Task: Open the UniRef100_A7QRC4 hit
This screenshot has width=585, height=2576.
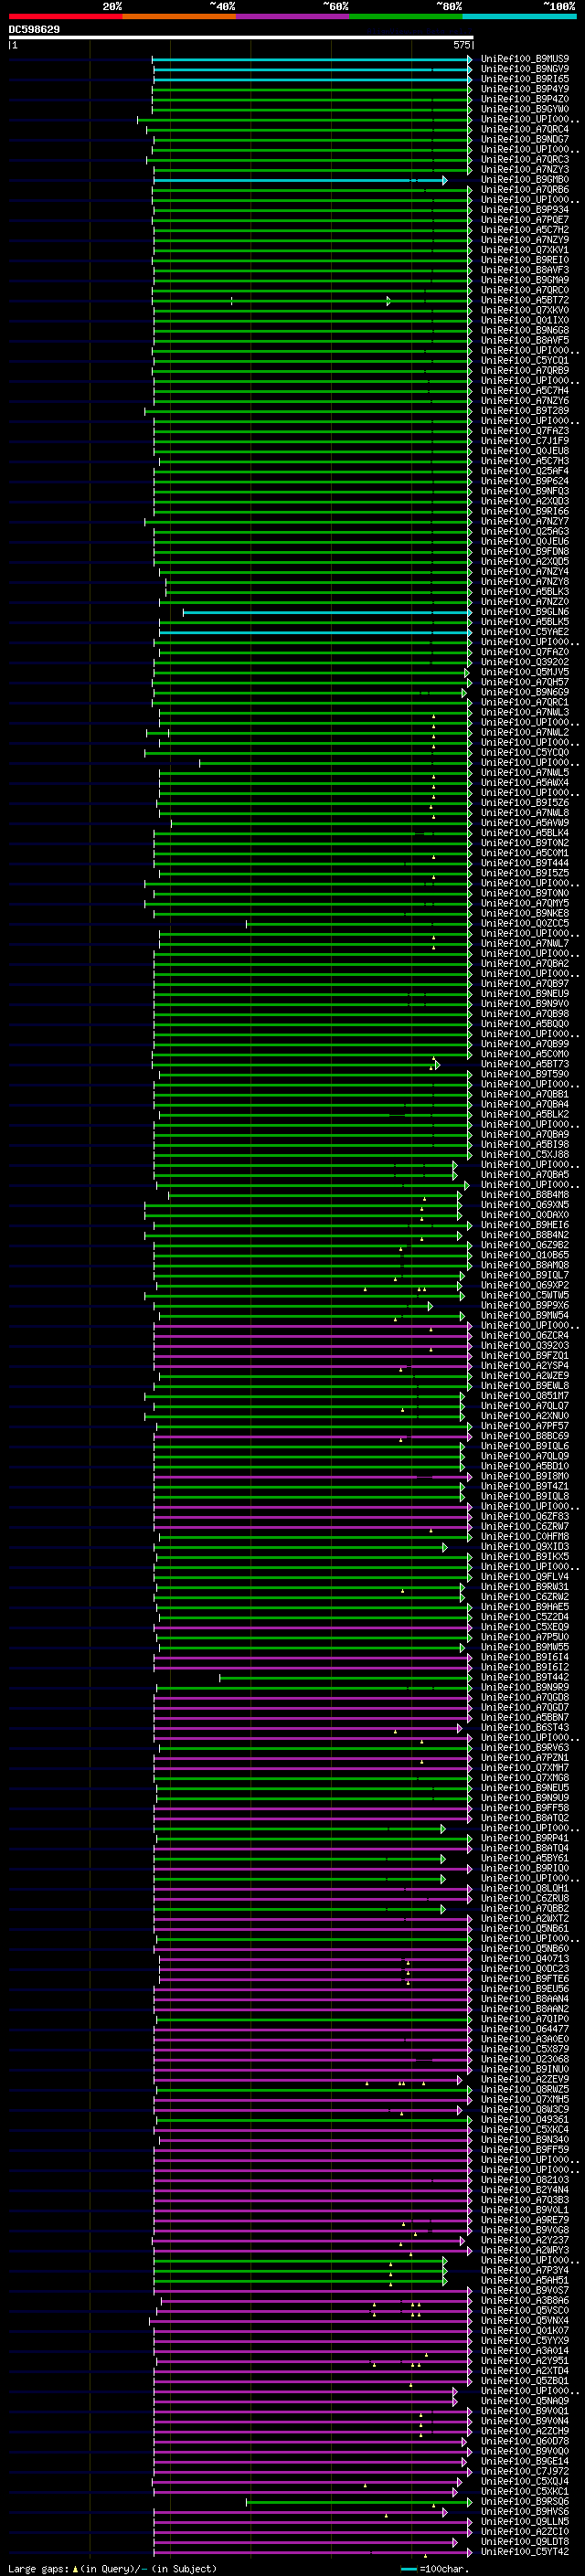Action: pyautogui.click(x=525, y=129)
